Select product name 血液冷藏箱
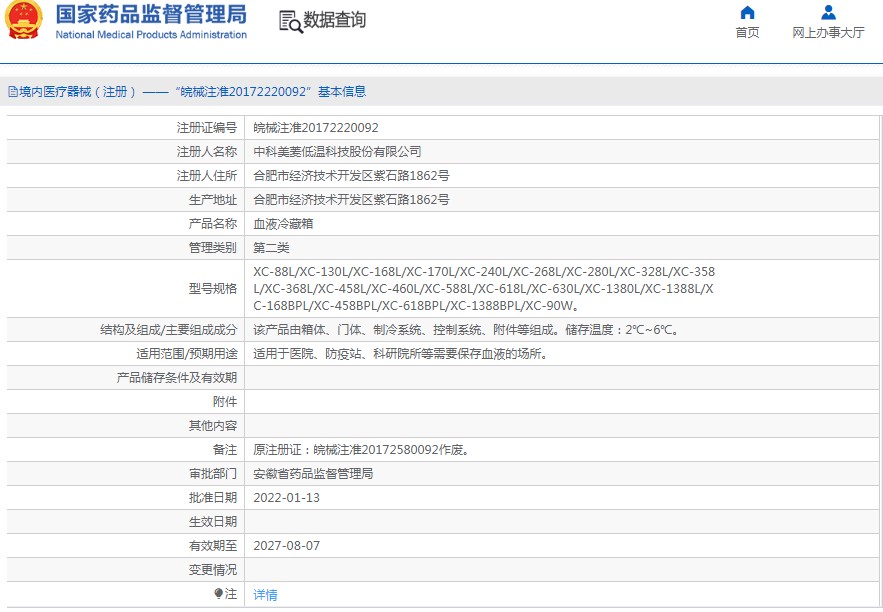 pos(283,224)
